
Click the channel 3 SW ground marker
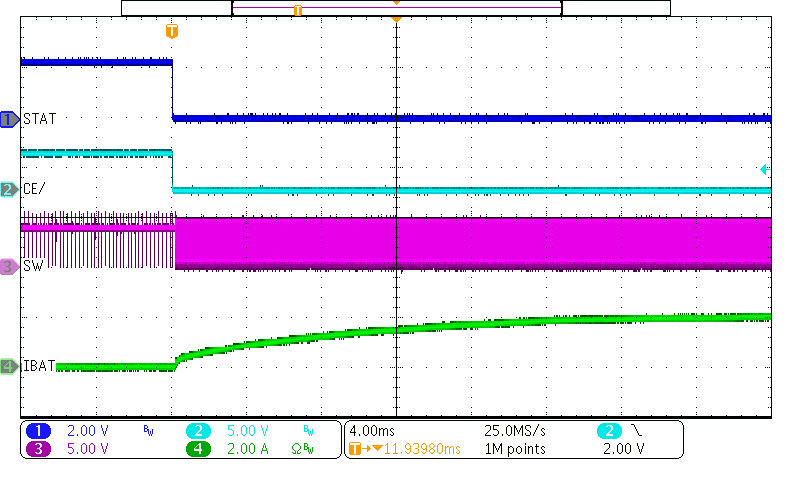[9, 266]
